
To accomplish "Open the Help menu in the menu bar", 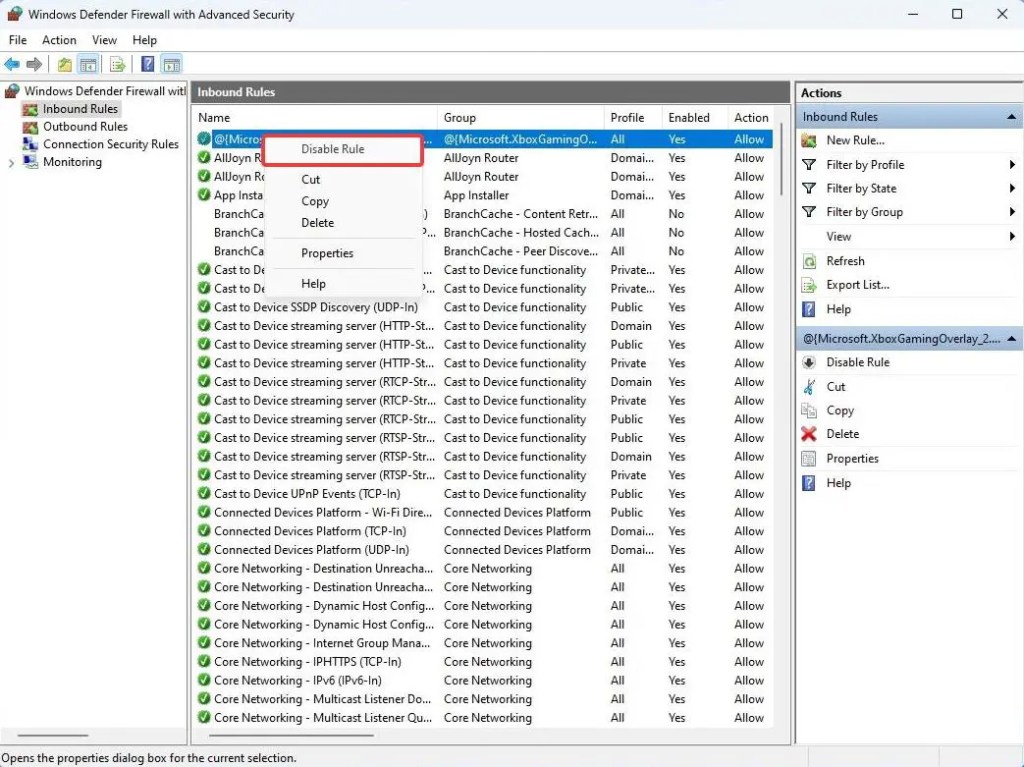I will tap(144, 40).
